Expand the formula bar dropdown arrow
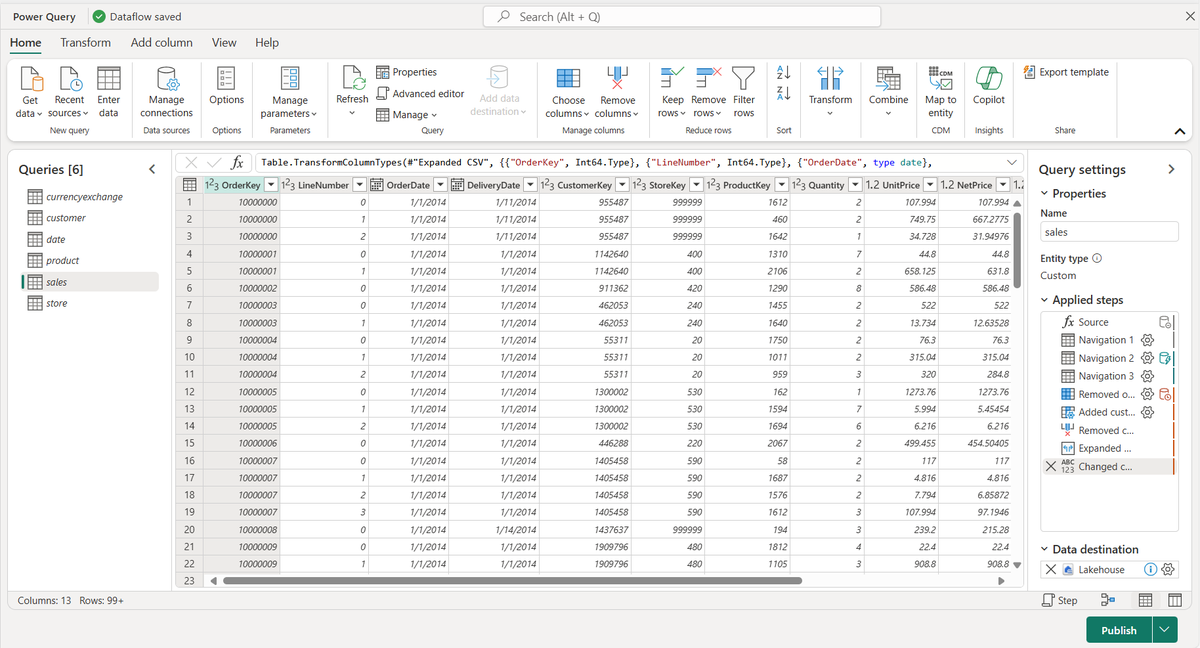Screen dimensions: 1200x648 (x=1010, y=162)
